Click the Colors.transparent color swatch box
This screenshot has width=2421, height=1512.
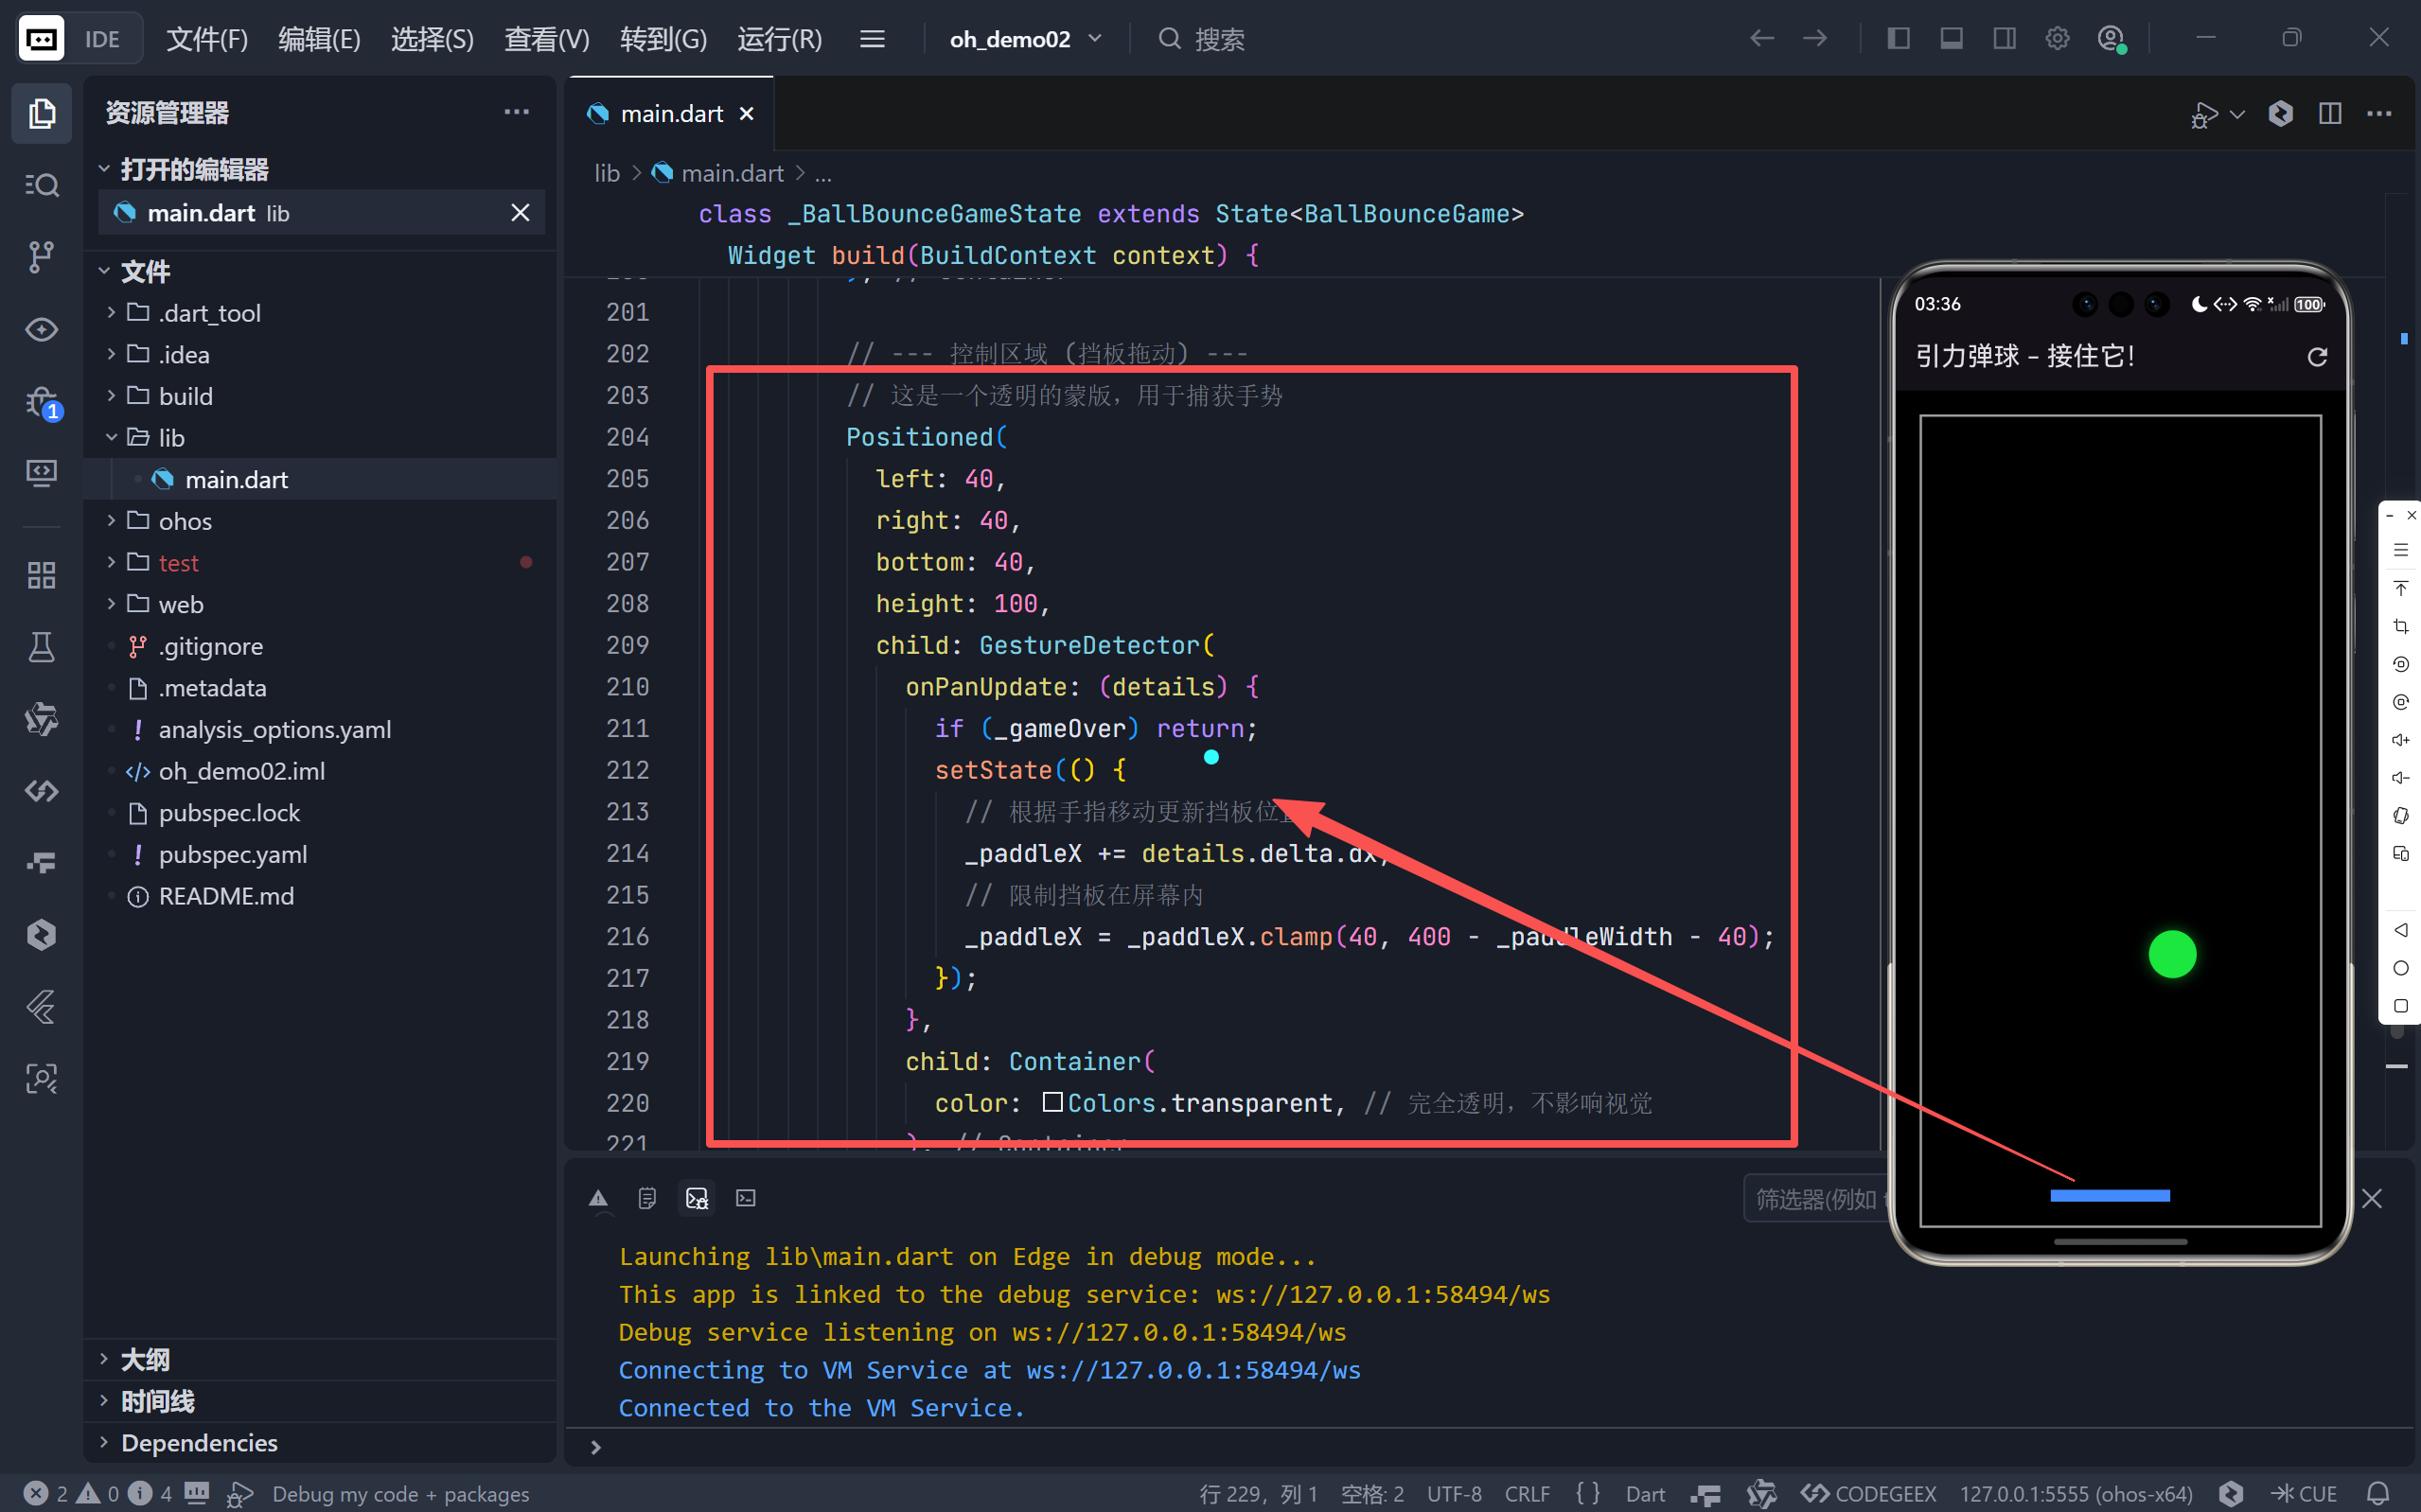coord(1052,1102)
